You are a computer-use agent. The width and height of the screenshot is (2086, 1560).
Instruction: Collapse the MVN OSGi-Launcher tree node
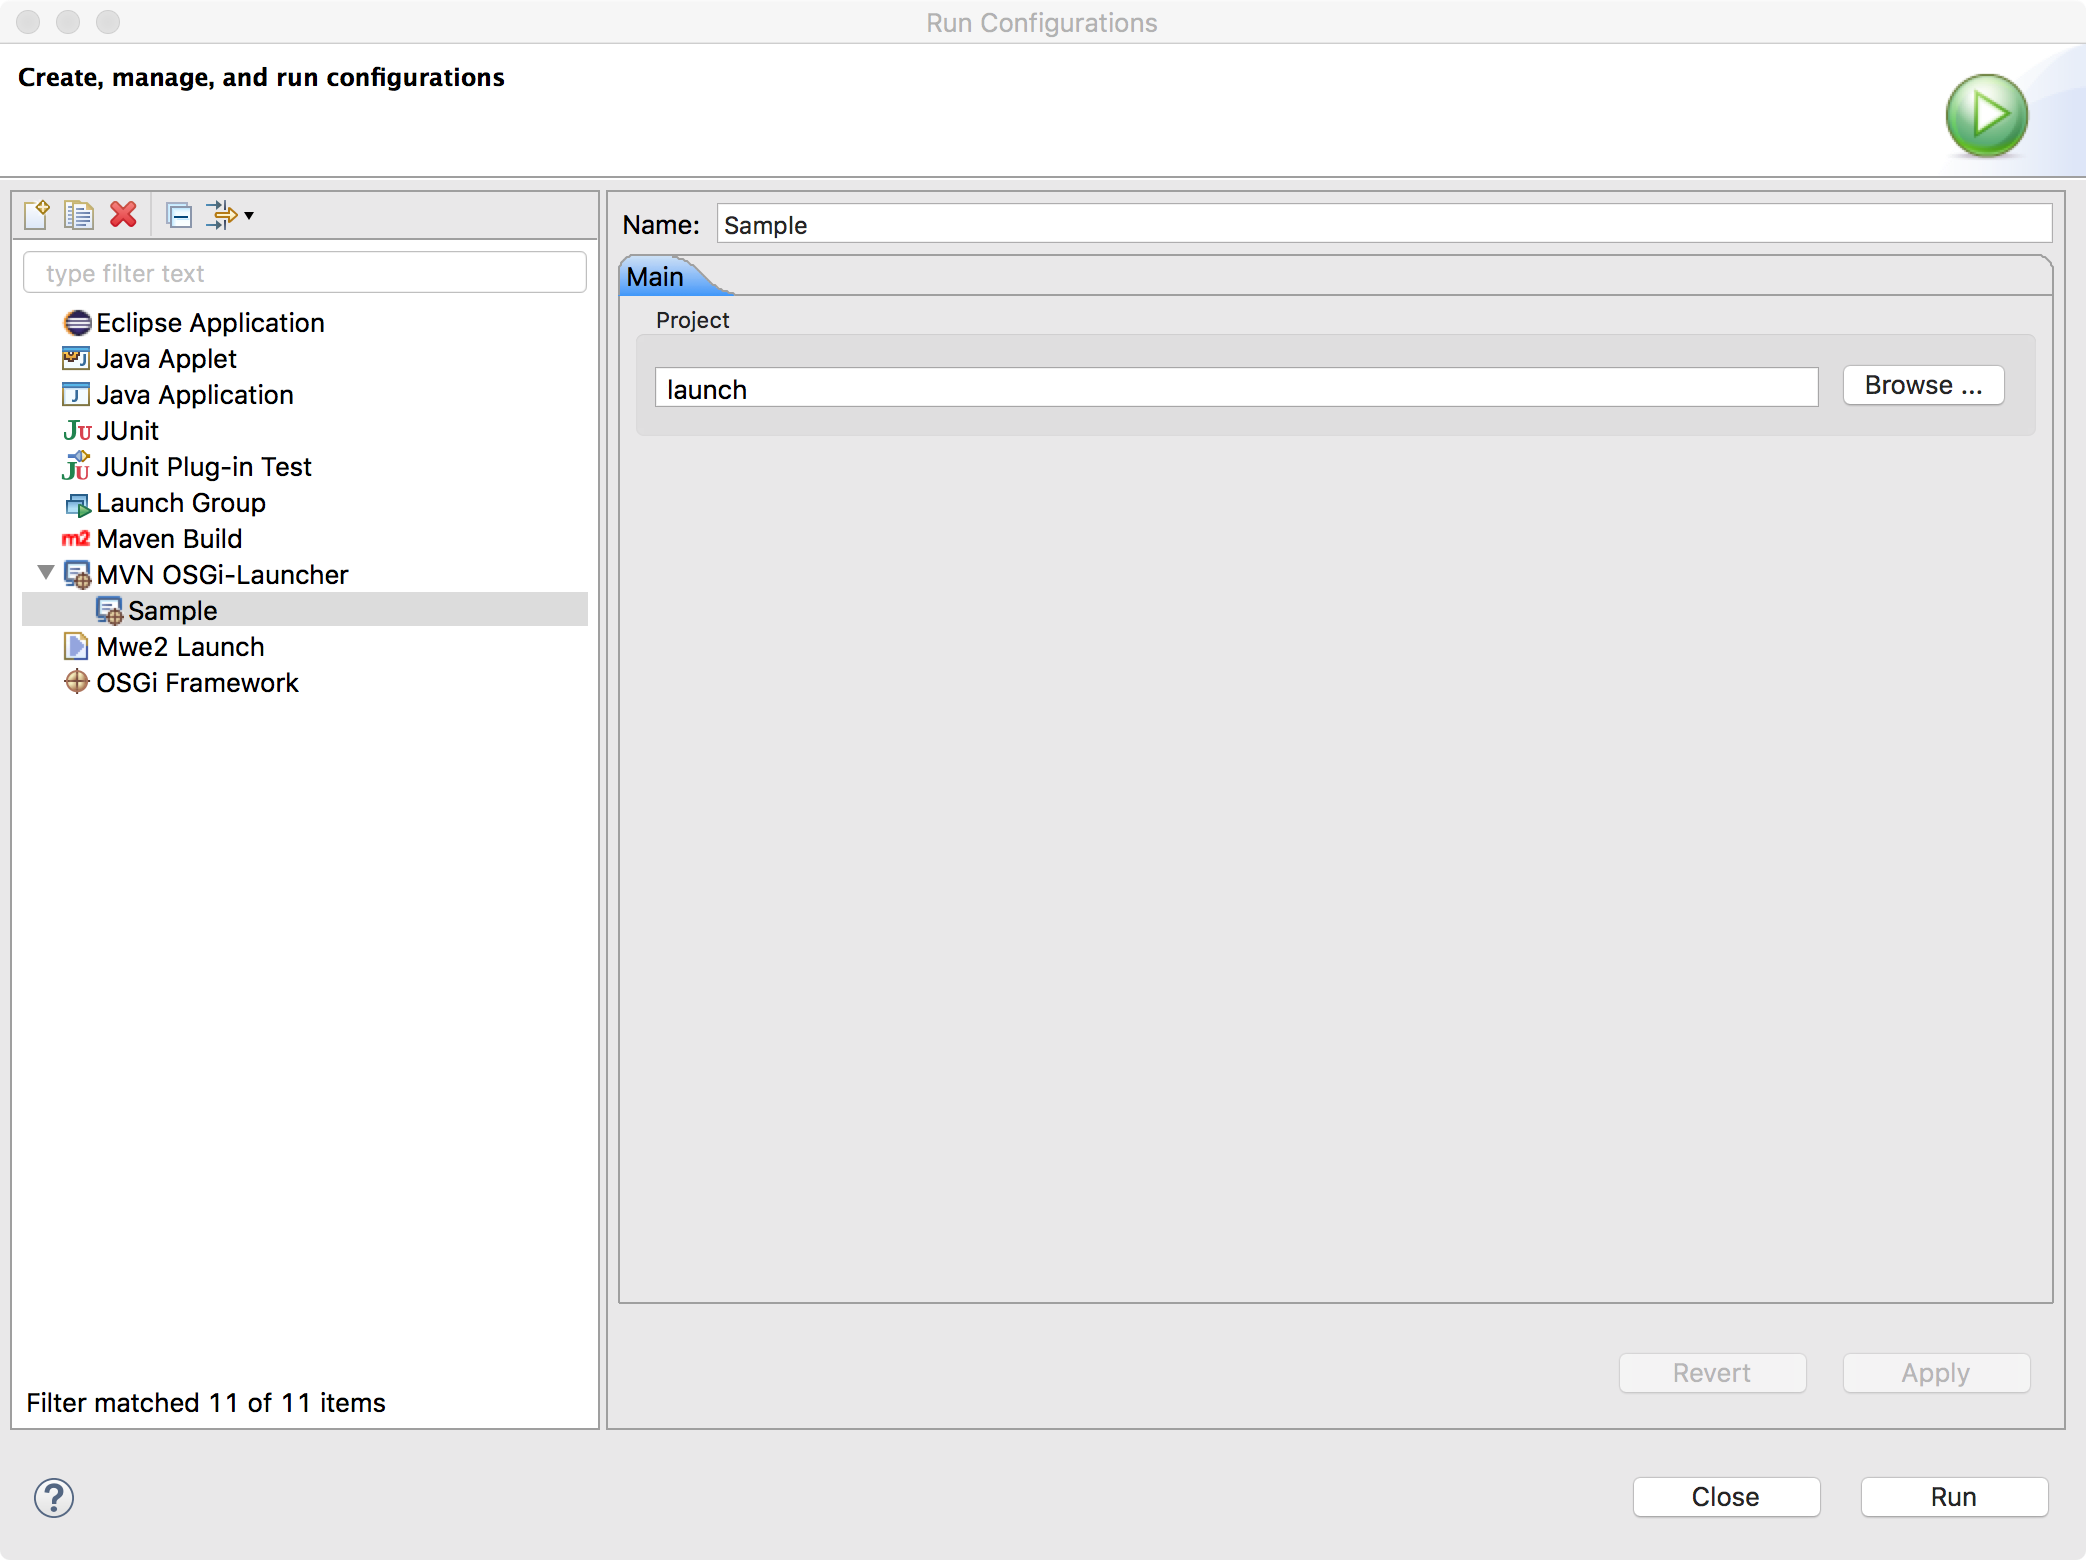[x=46, y=573]
